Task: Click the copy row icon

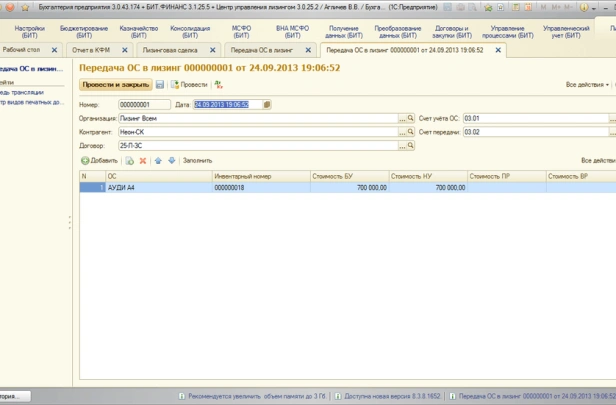Action: (x=129, y=160)
